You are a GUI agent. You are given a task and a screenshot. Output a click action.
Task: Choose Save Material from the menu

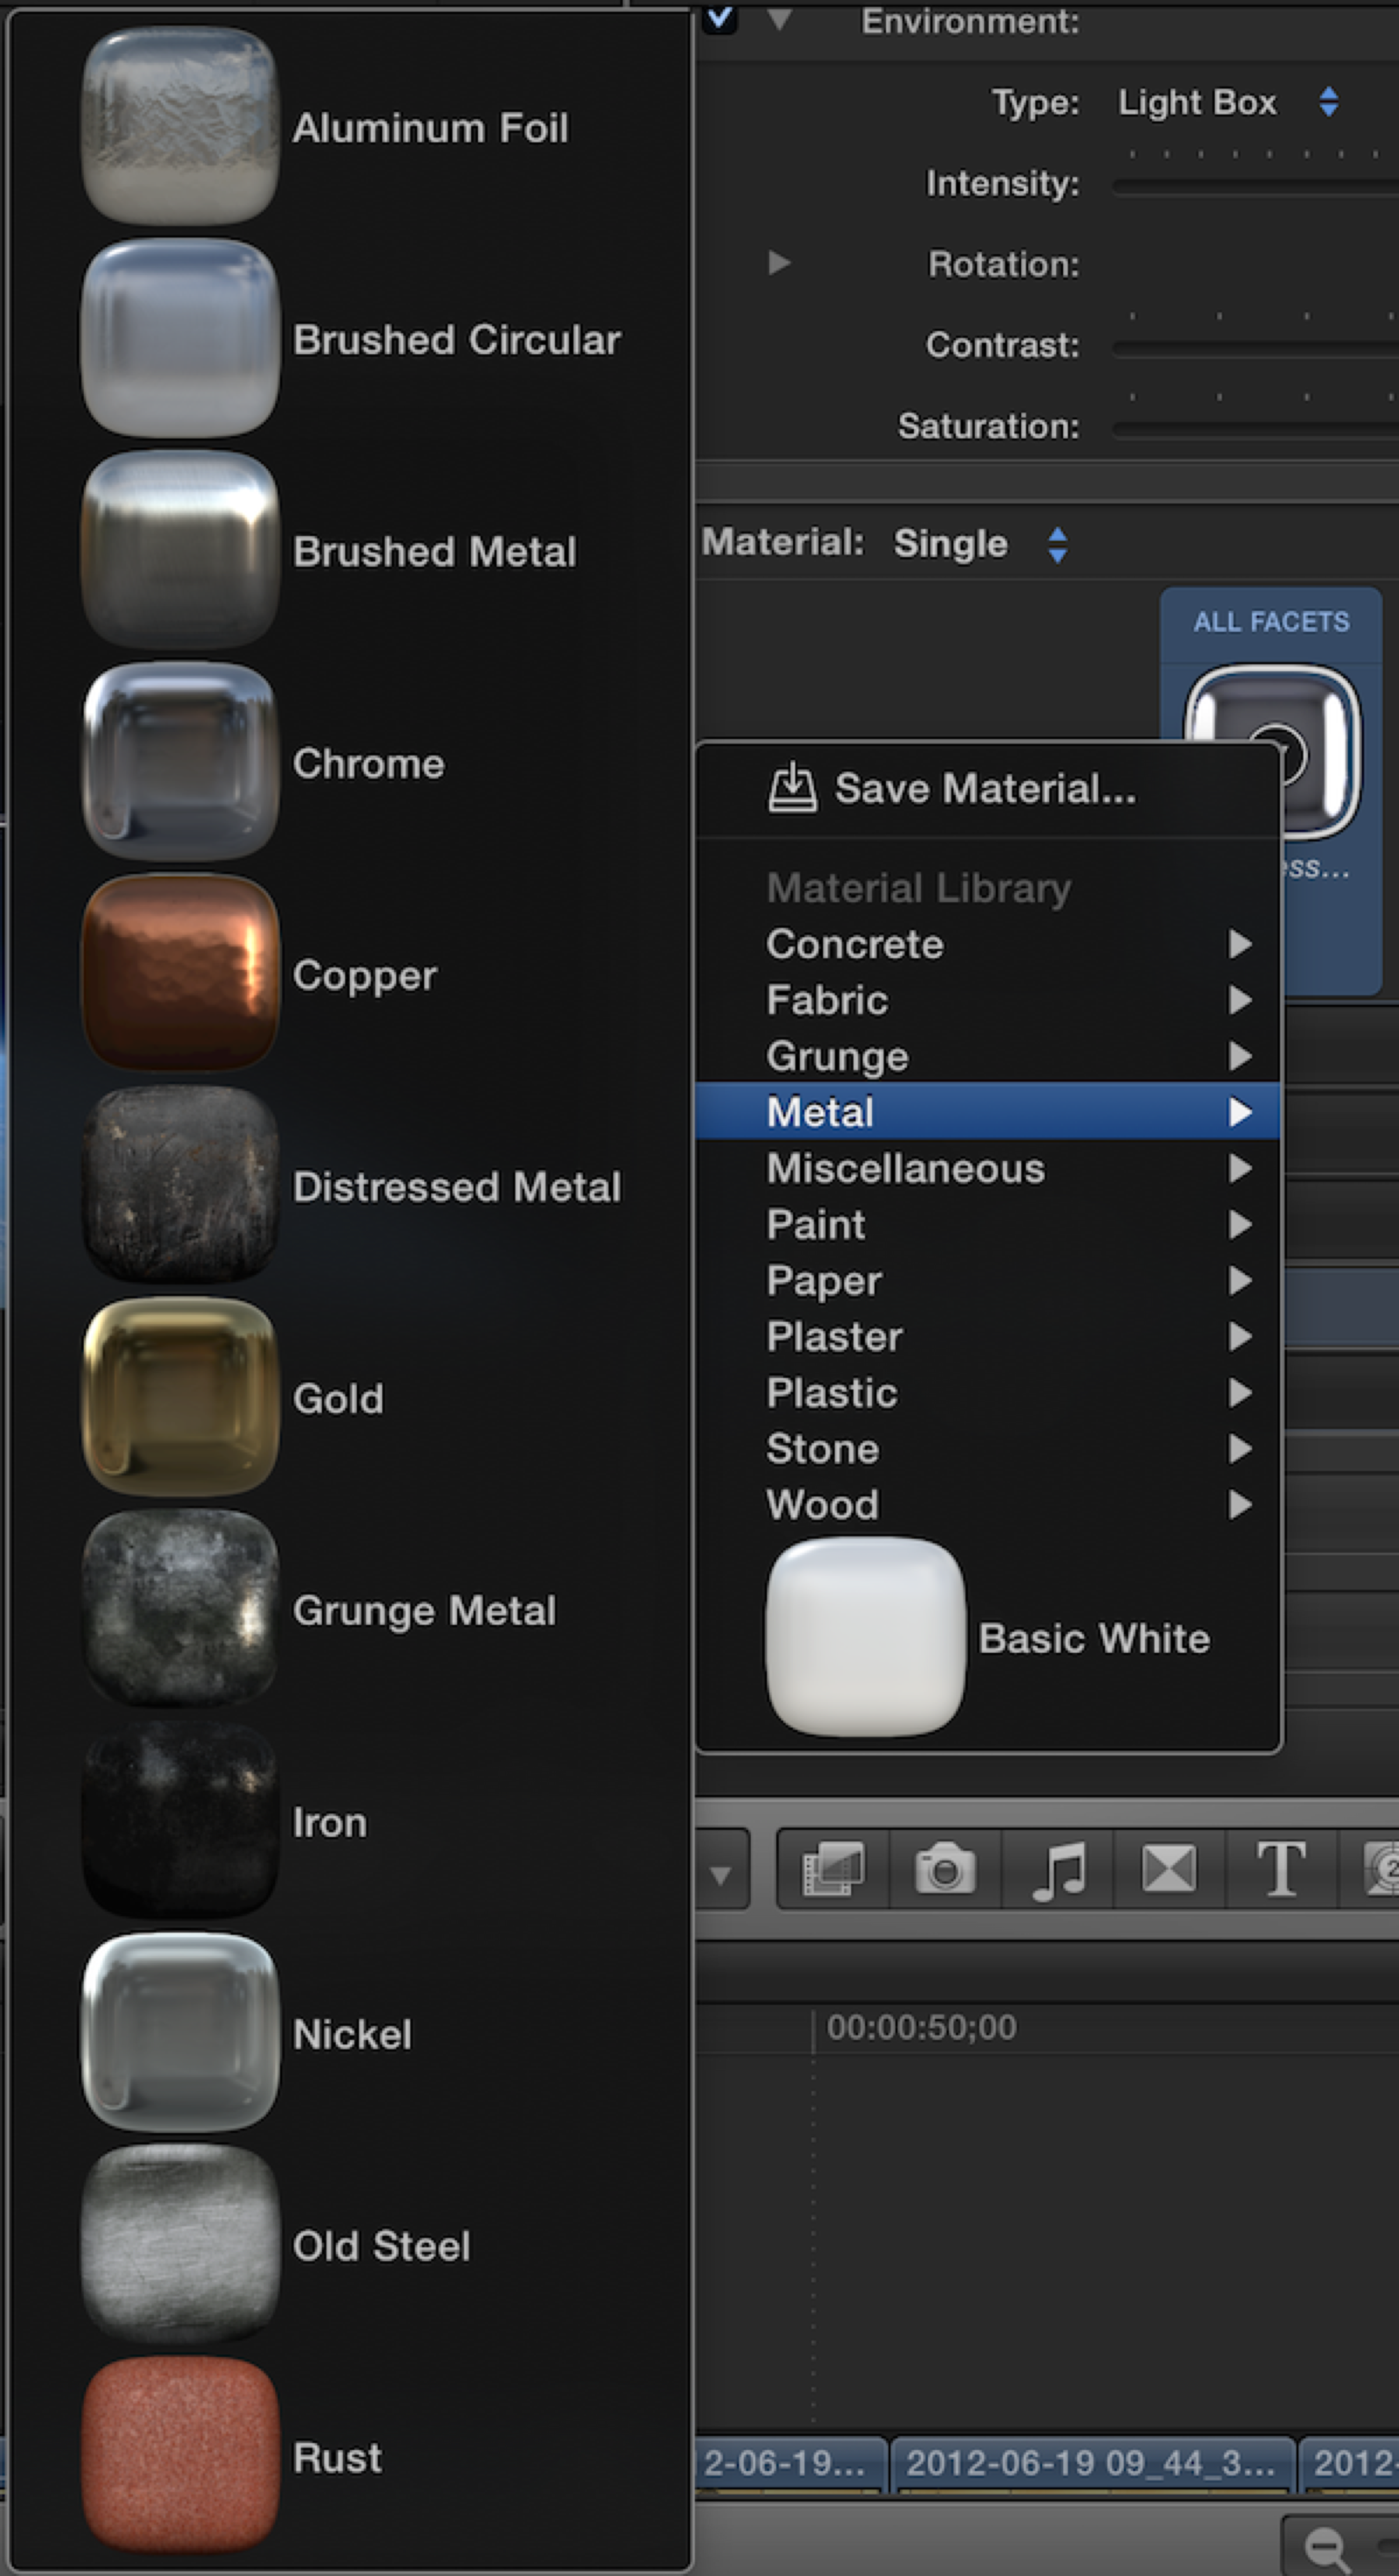(984, 788)
